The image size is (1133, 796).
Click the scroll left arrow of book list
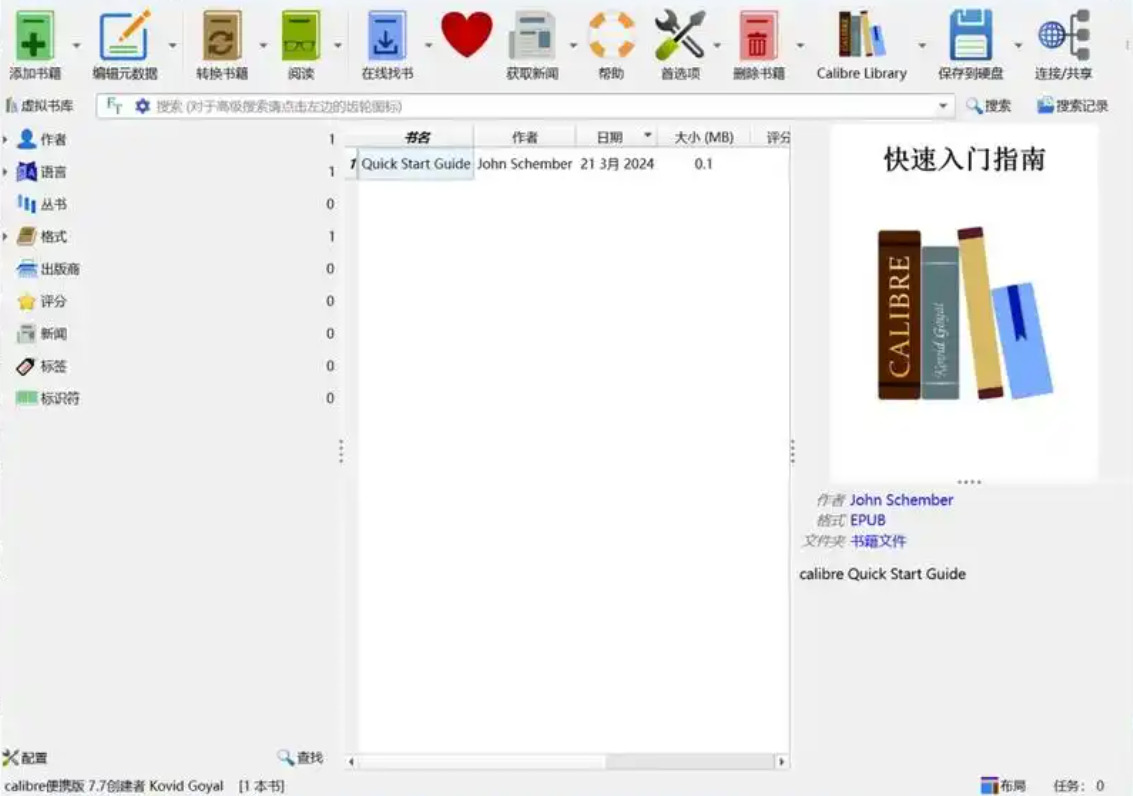click(351, 761)
